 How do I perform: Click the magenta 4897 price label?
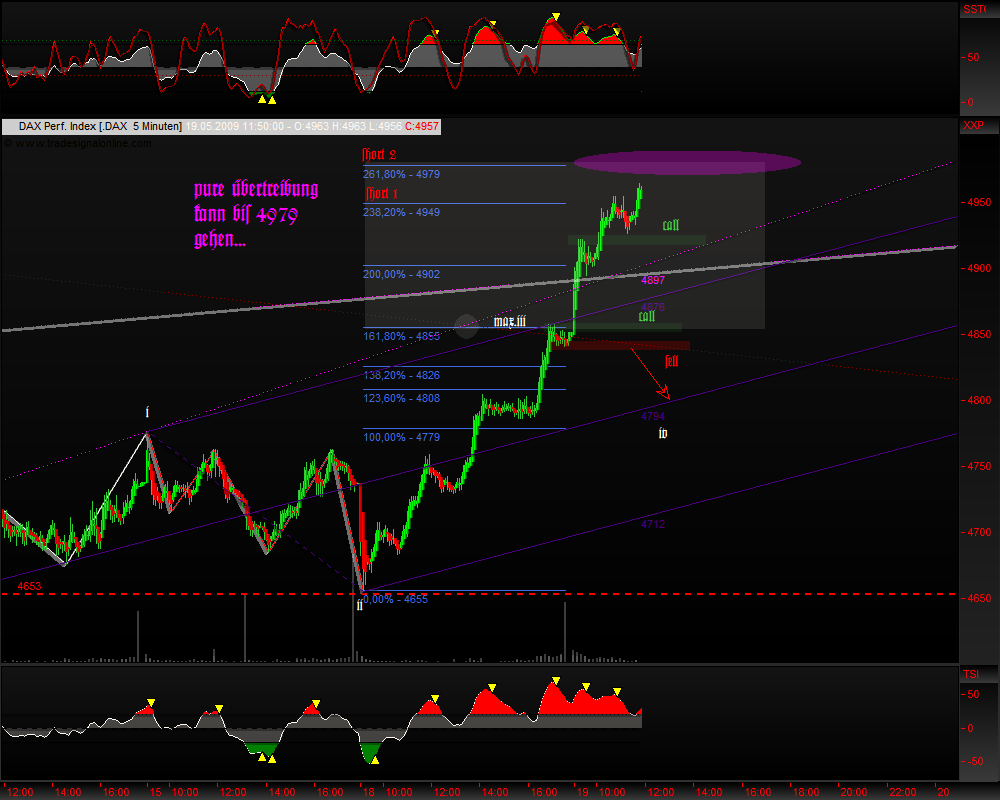pyautogui.click(x=653, y=280)
